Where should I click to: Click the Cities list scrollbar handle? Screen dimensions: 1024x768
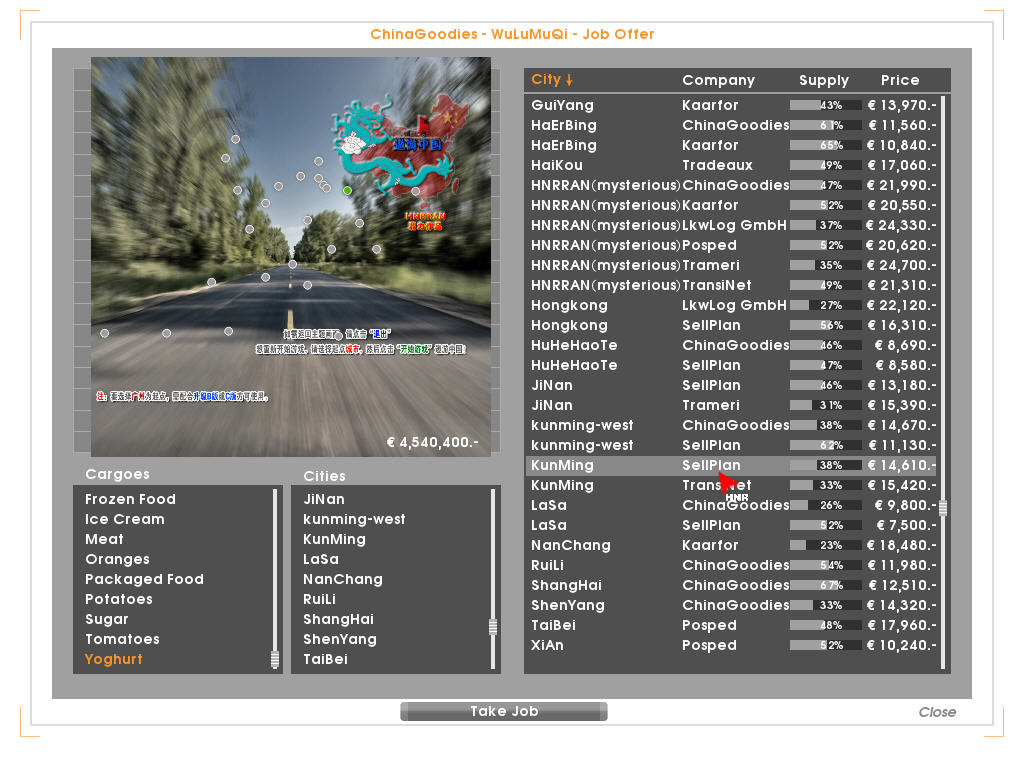click(493, 627)
